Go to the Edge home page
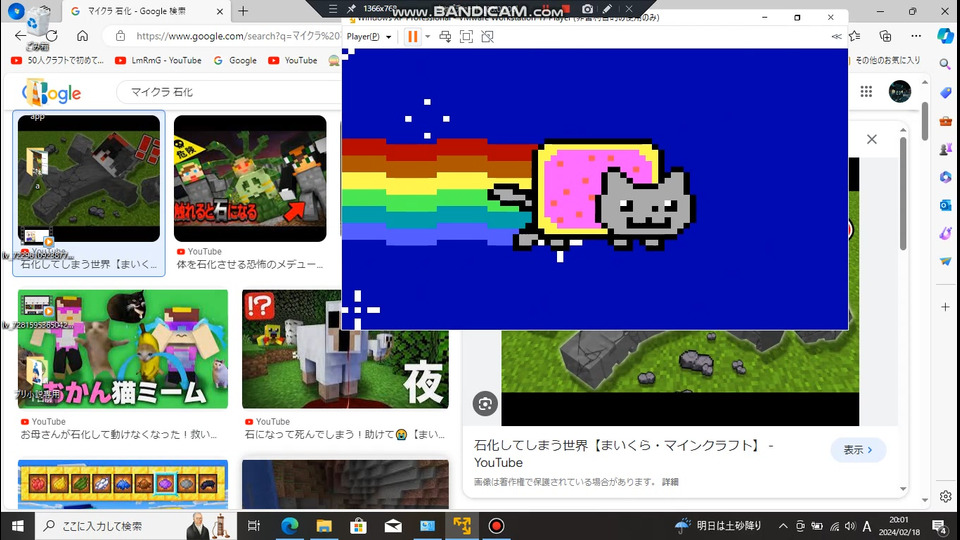The image size is (960, 540). (82, 36)
